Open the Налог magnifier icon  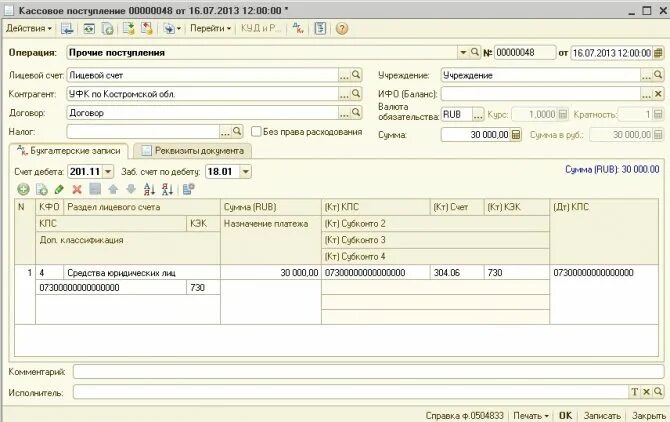pos(237,131)
